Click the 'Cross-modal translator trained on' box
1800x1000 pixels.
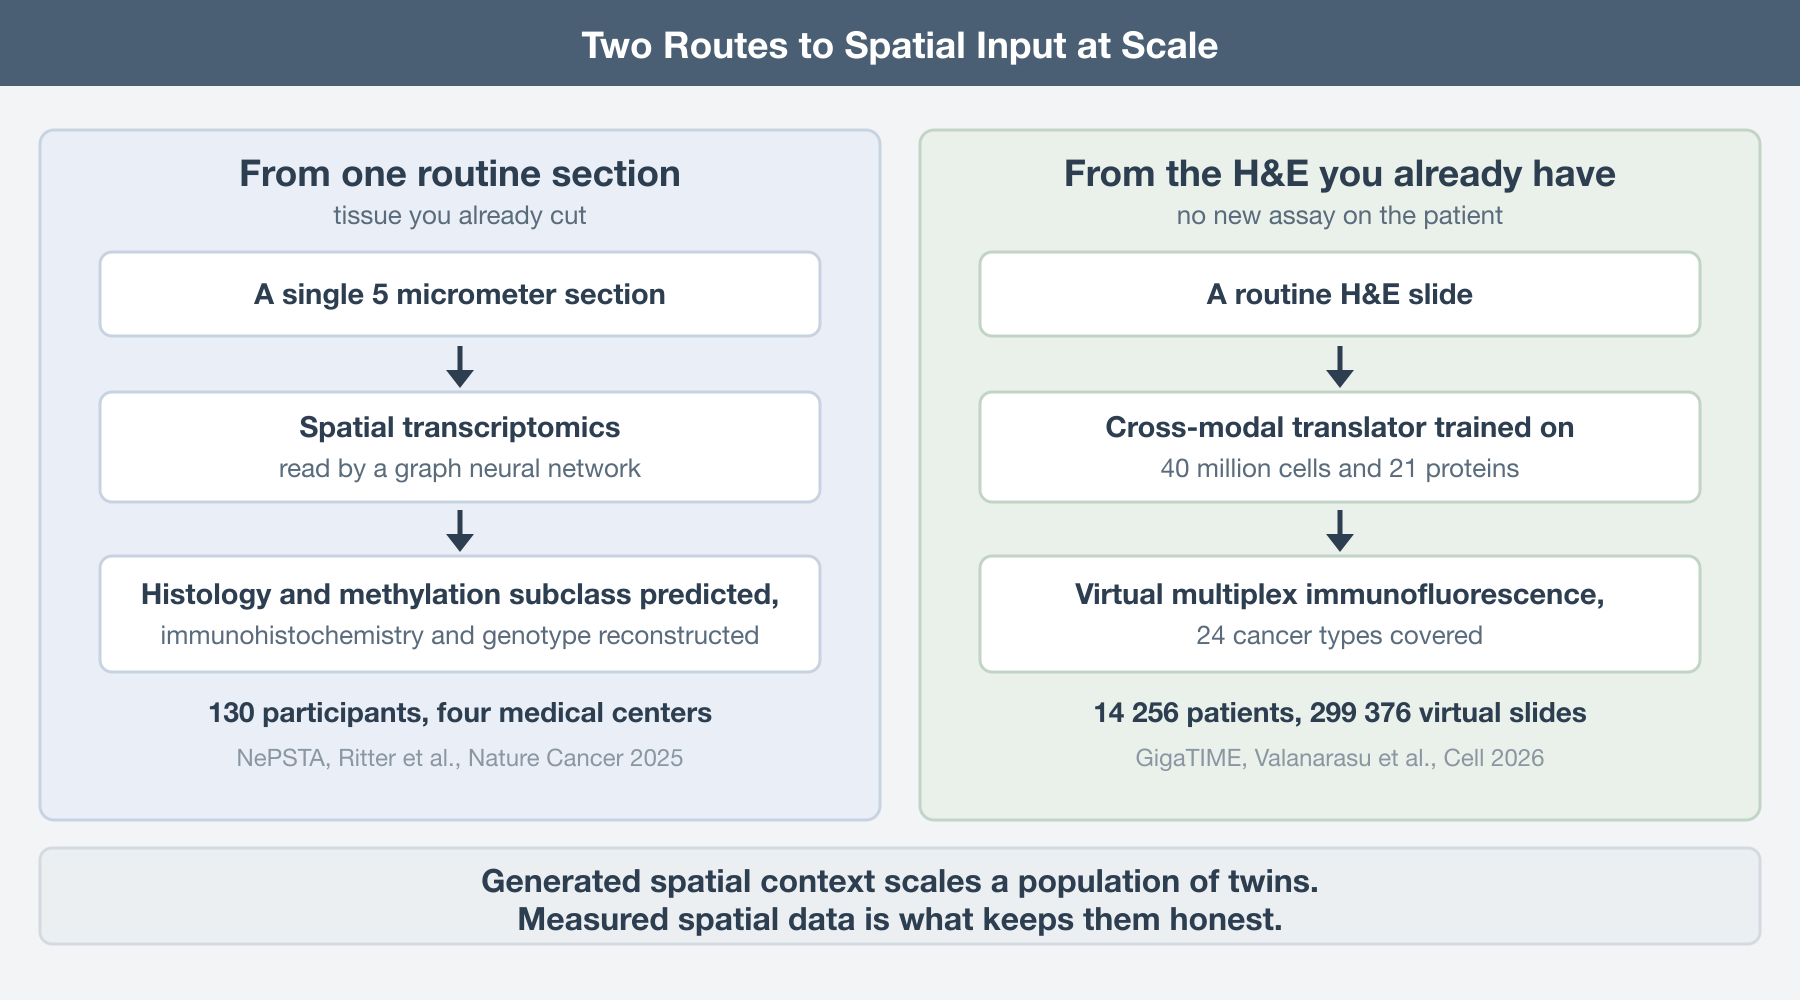1340,447
